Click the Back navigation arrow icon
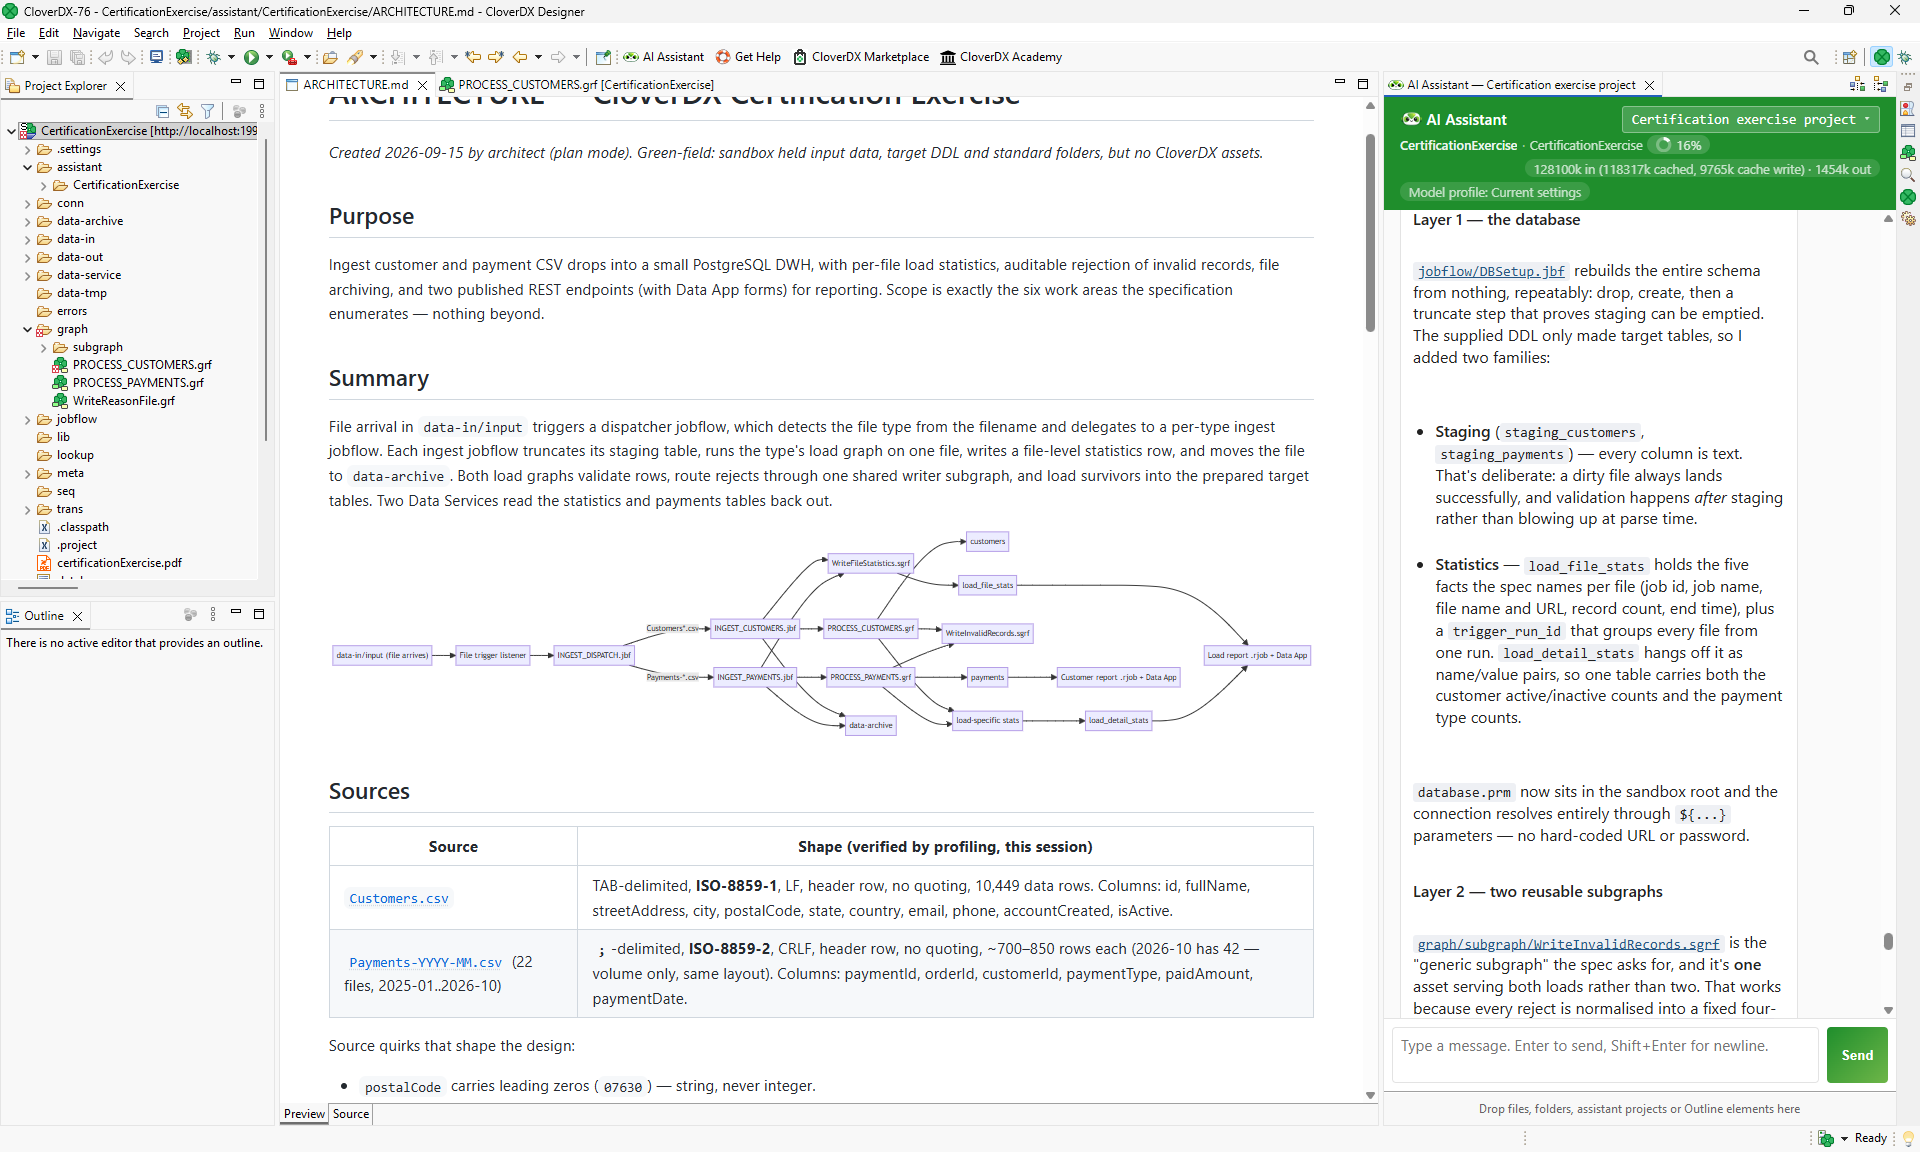The image size is (1920, 1152). click(520, 57)
